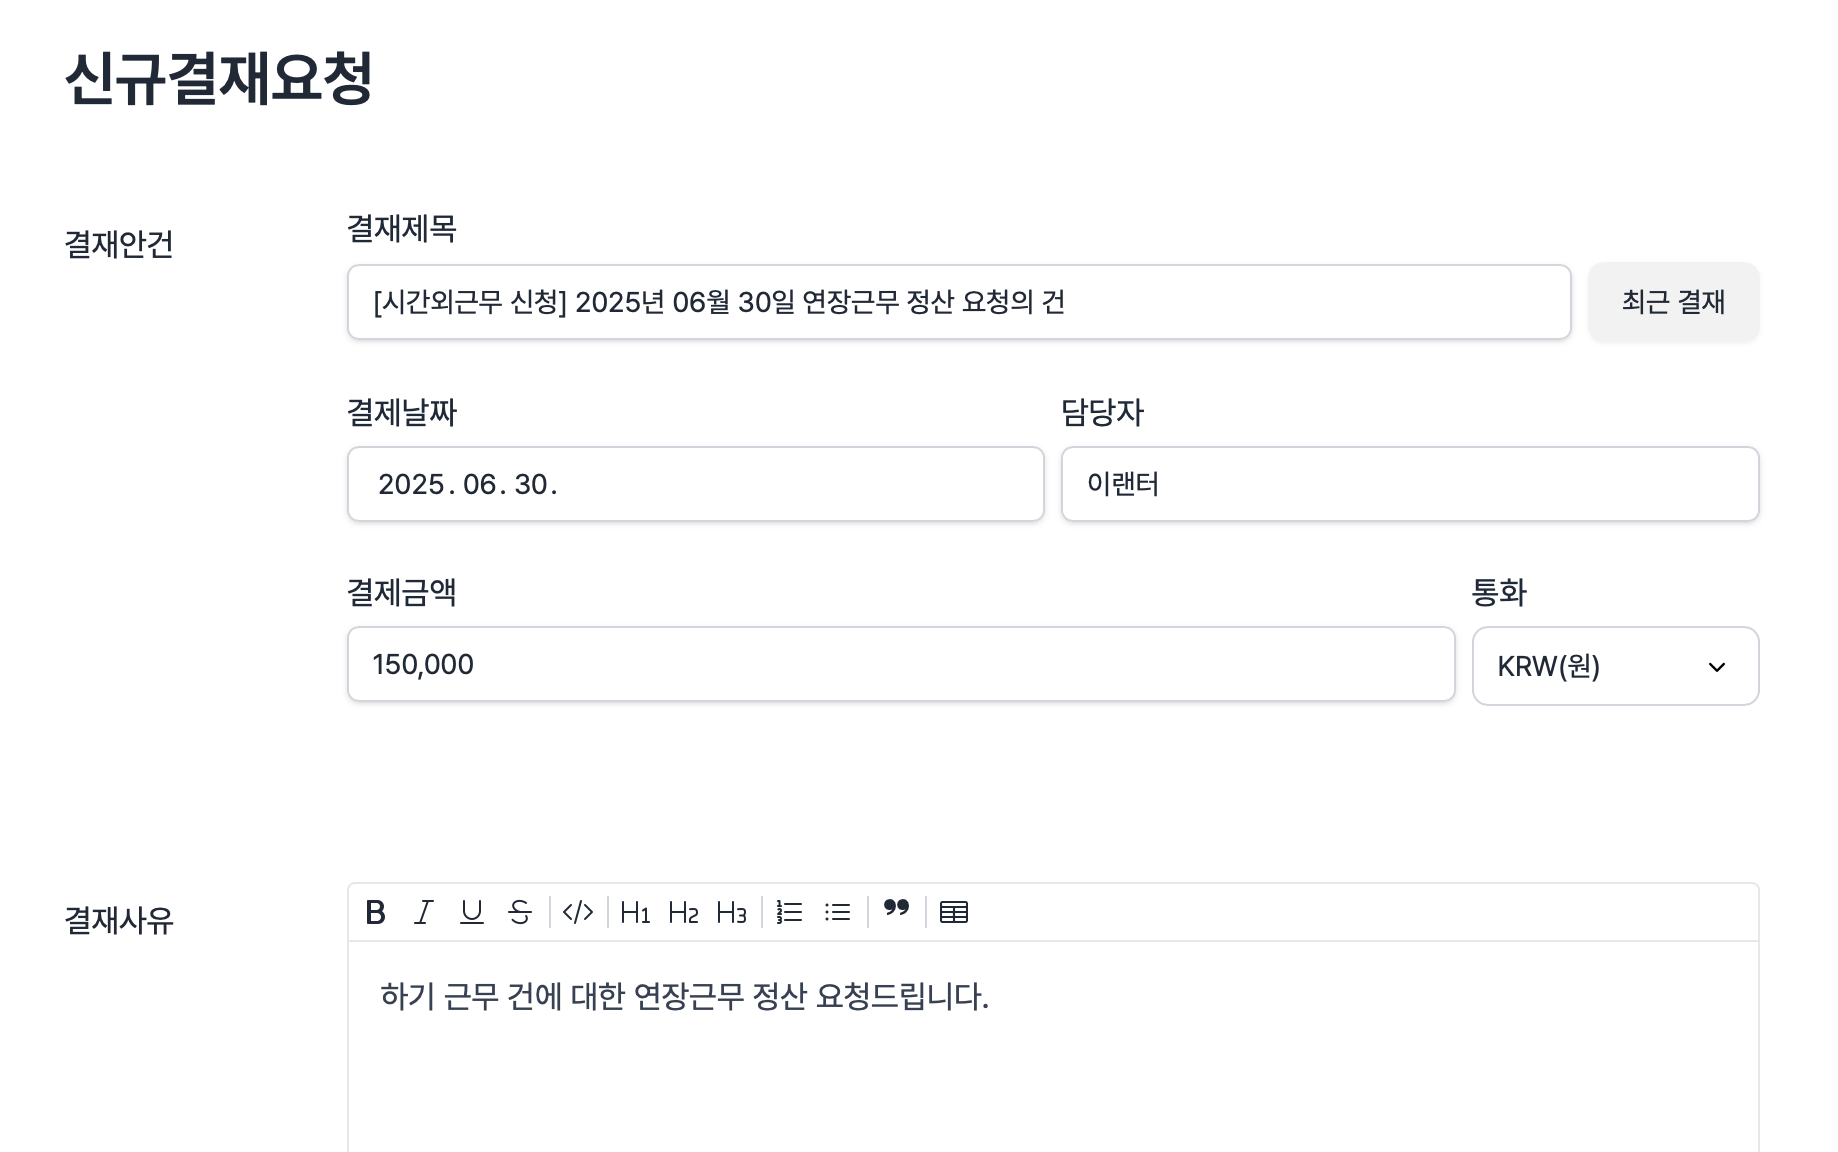Open the KRW(원) currency dropdown

point(1615,666)
